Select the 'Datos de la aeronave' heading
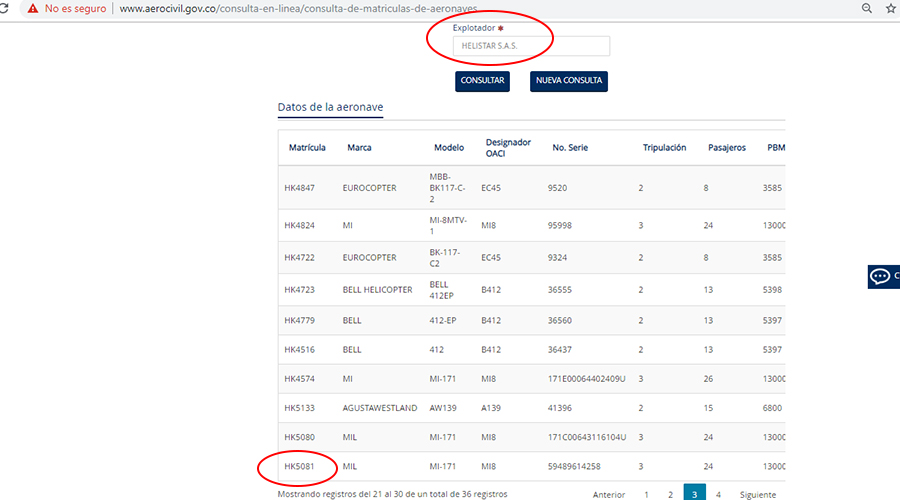This screenshot has width=900, height=500. point(330,107)
